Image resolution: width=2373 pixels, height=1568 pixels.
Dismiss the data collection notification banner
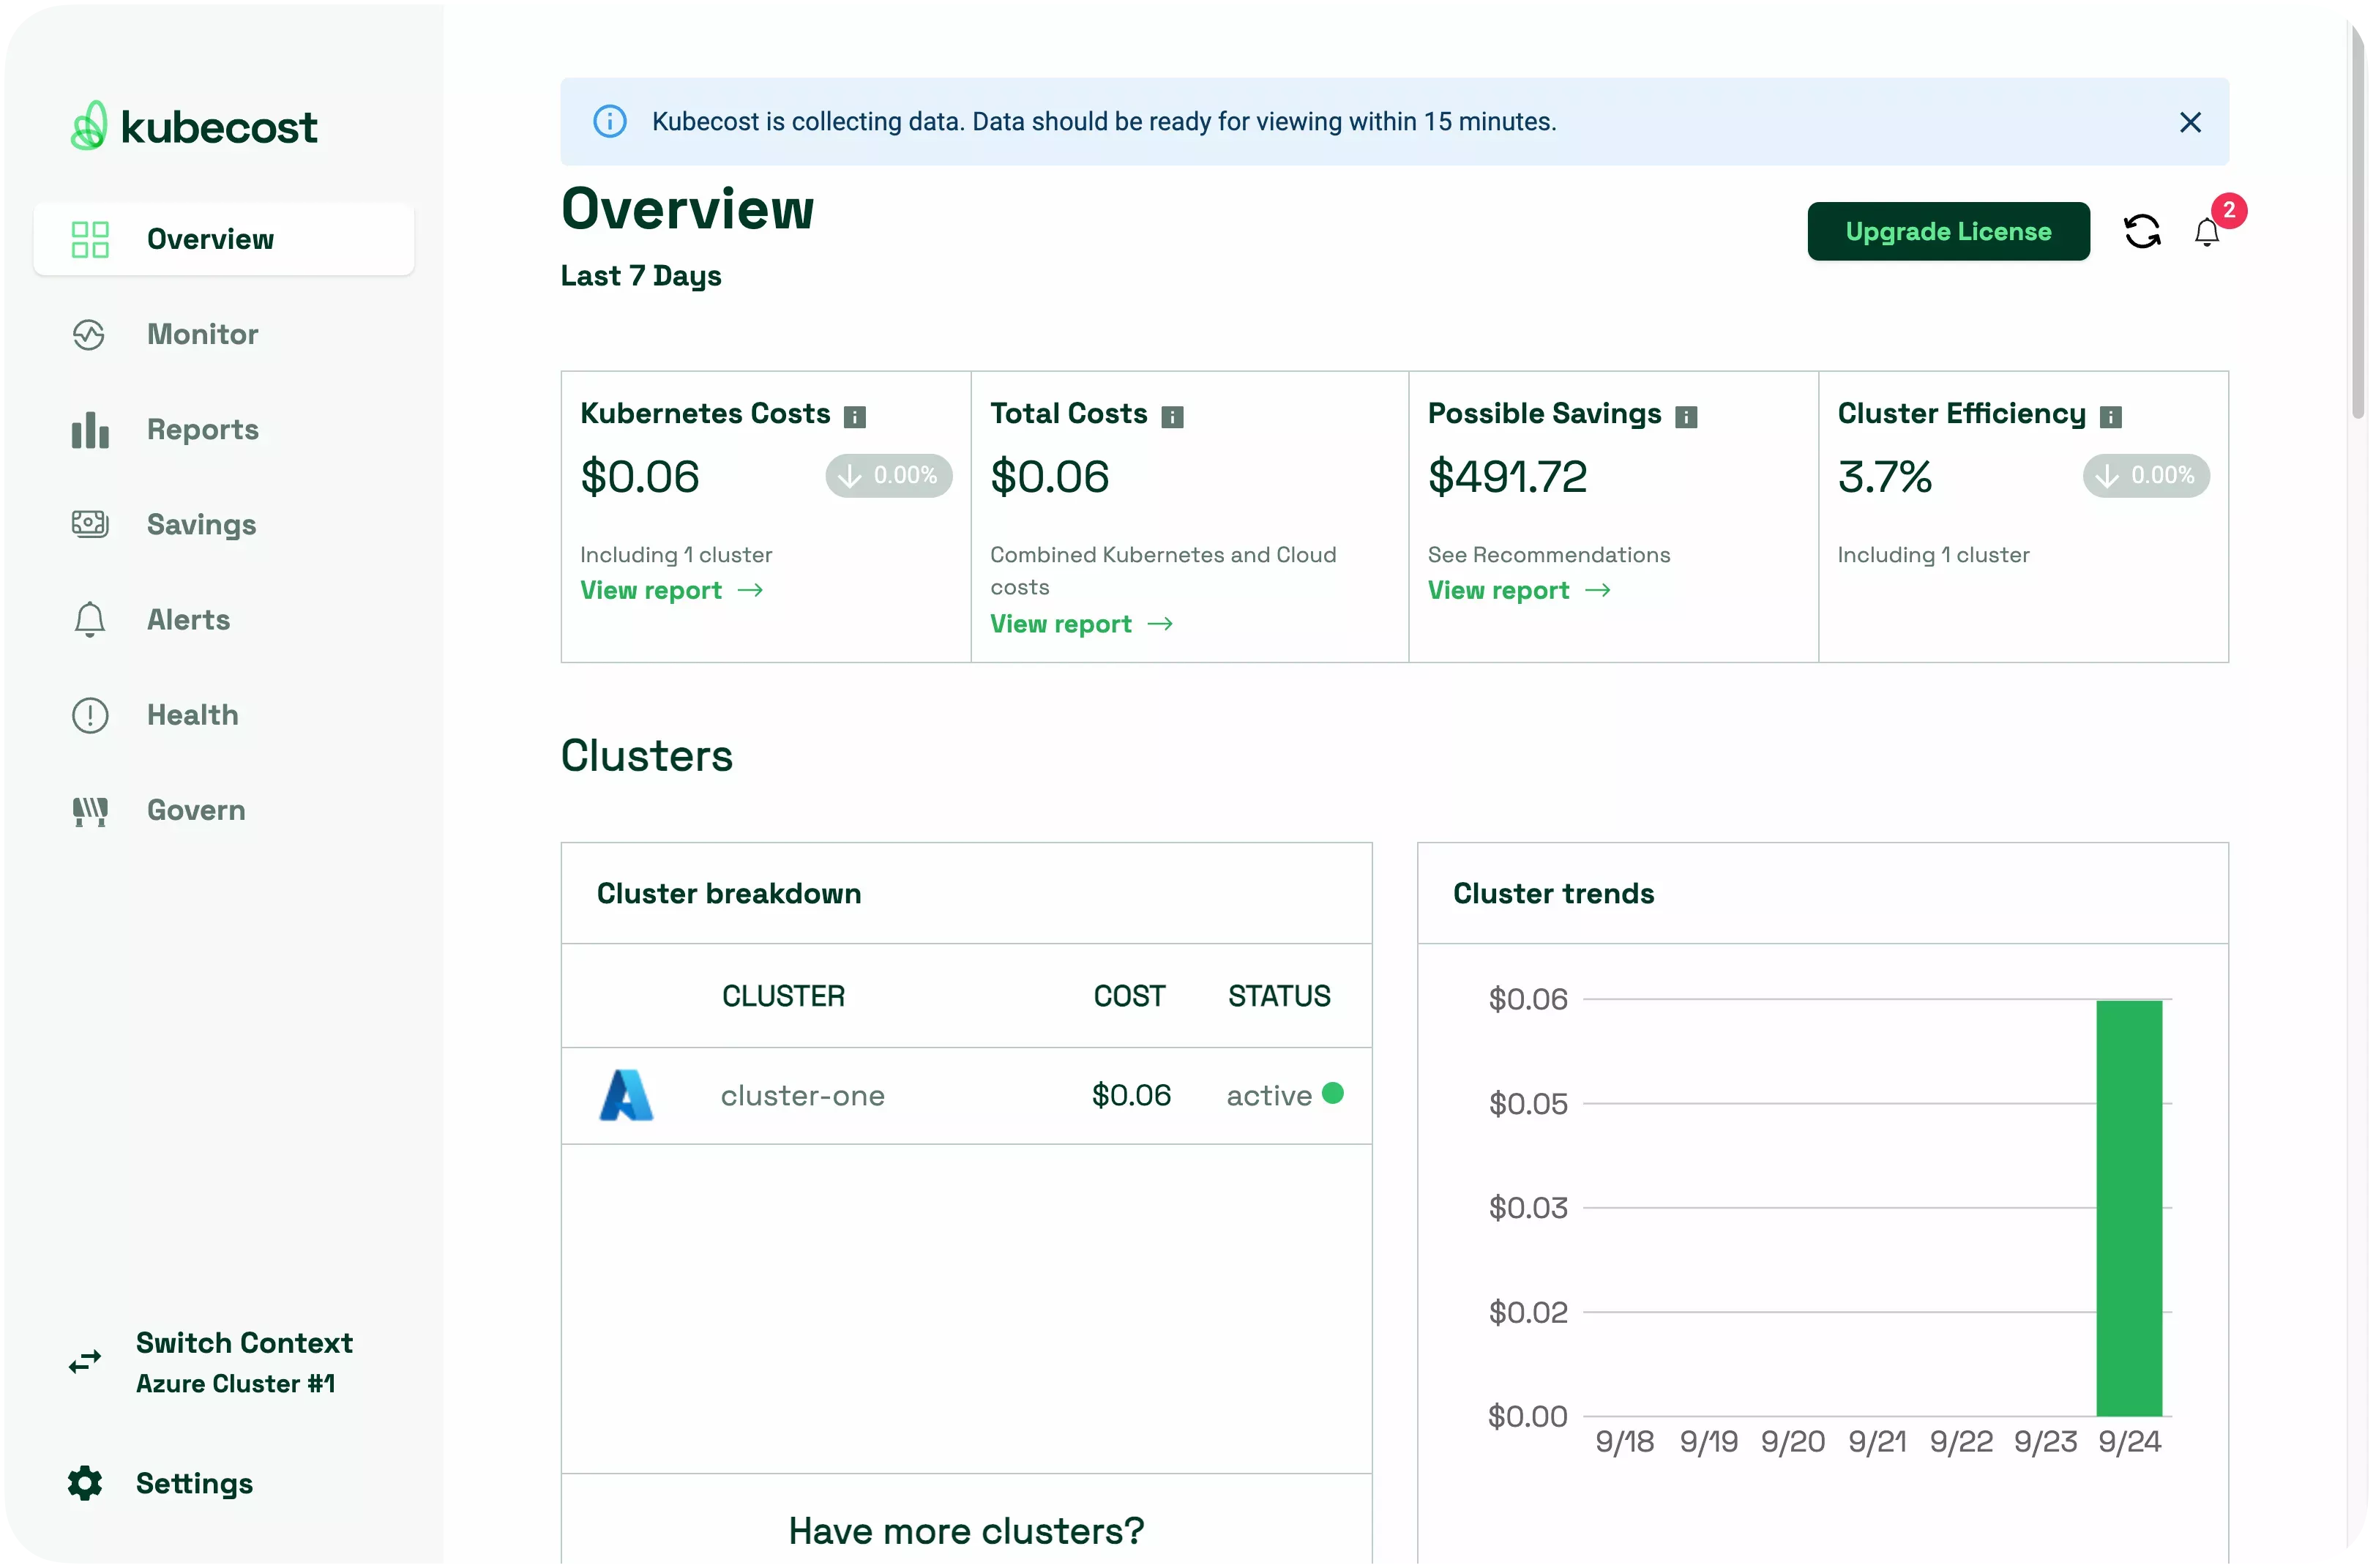pos(2190,121)
